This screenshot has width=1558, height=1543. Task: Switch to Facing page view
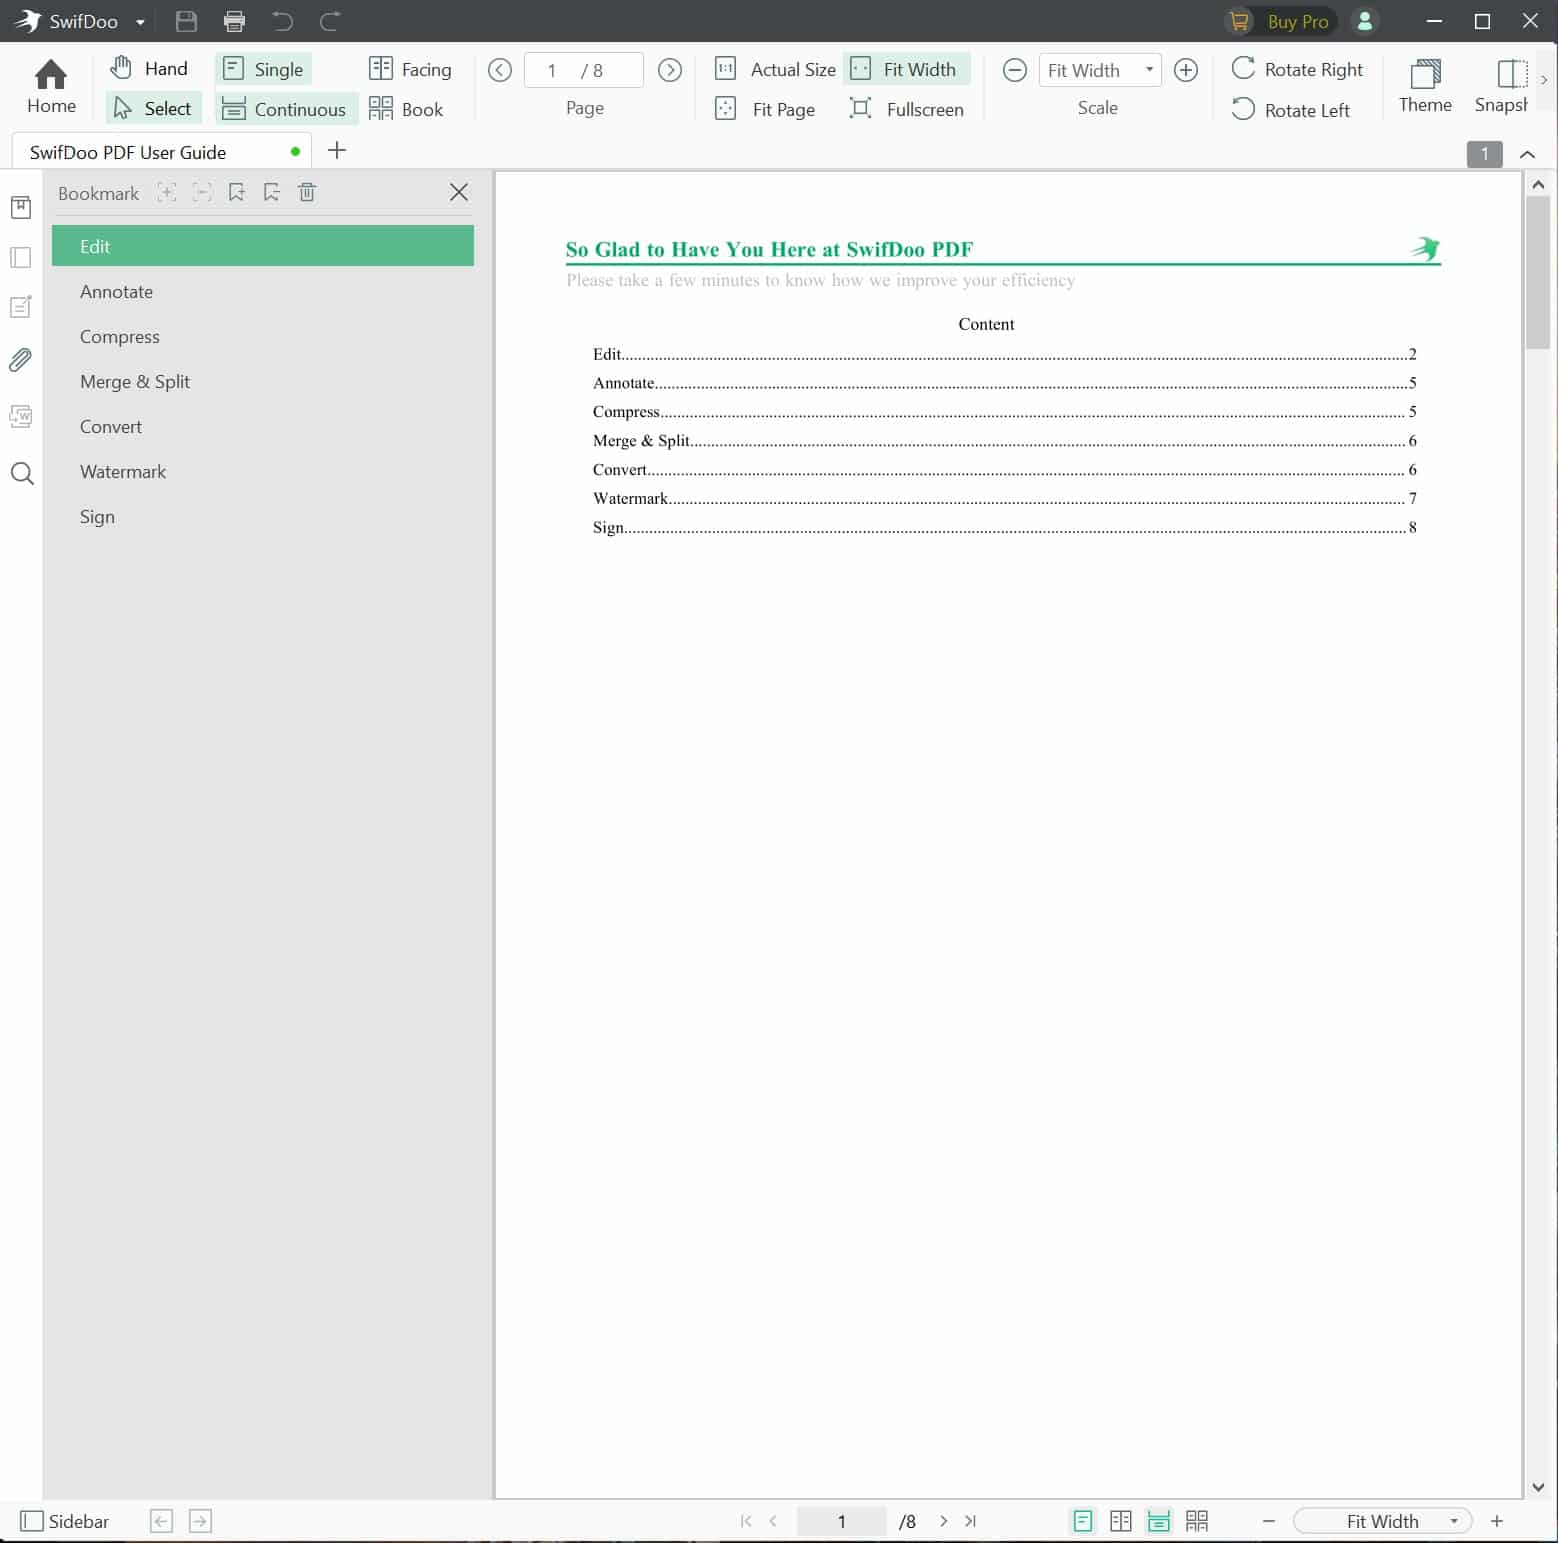click(x=410, y=69)
